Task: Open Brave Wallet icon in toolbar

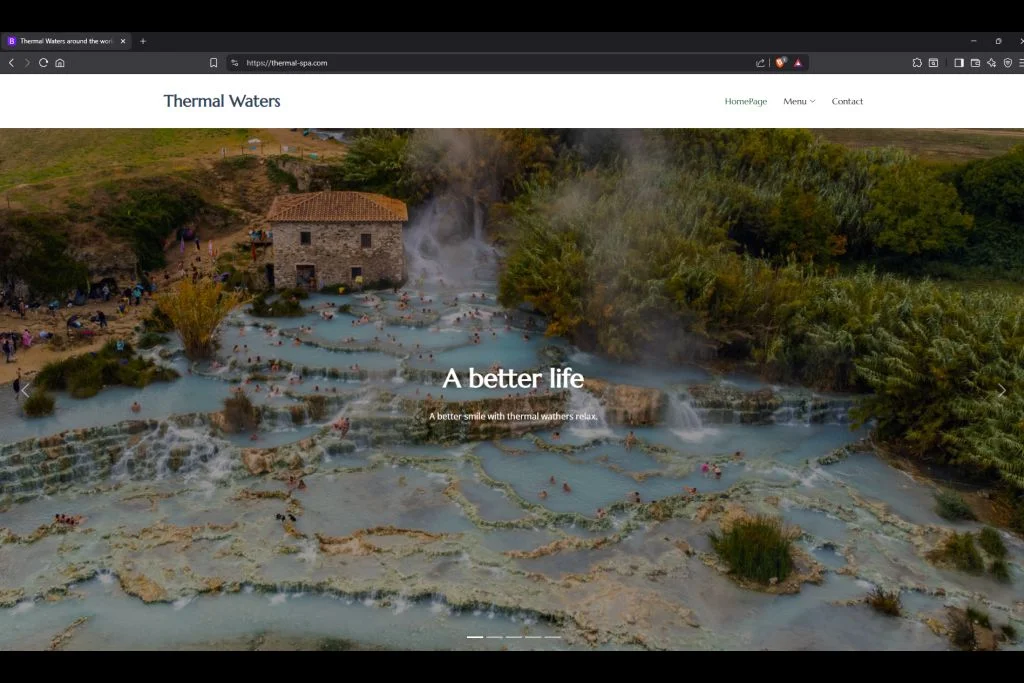Action: (975, 63)
